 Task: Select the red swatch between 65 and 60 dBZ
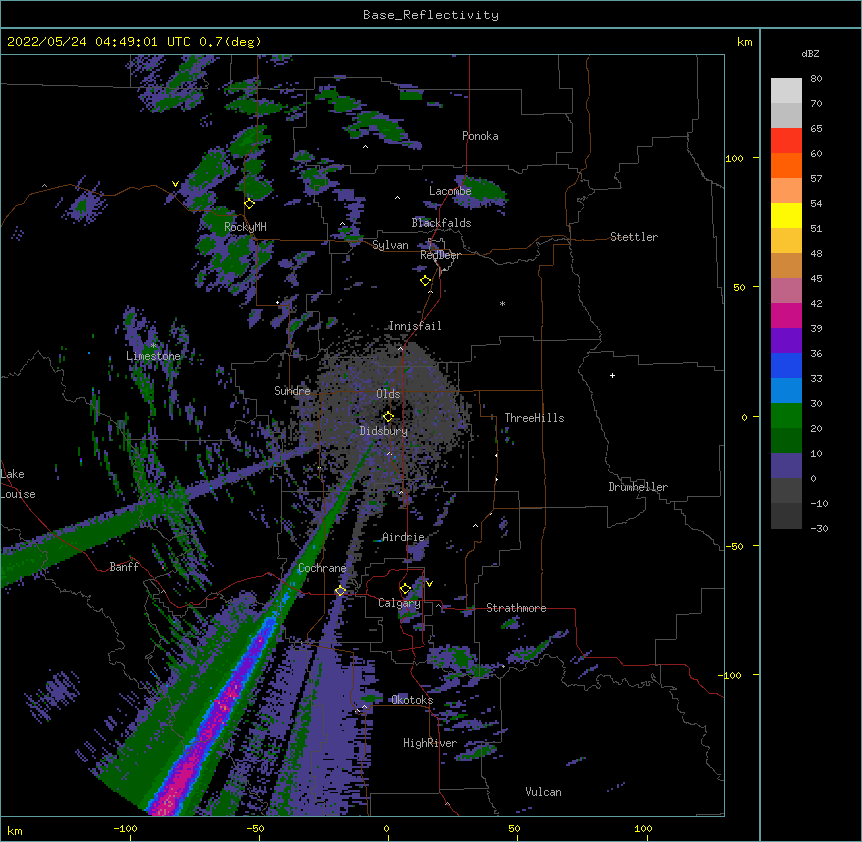click(786, 141)
